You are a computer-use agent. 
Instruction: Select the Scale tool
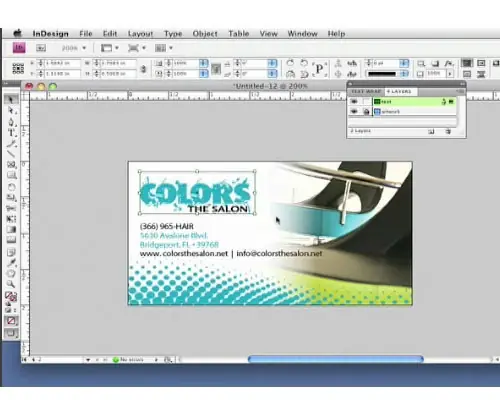pyautogui.click(x=11, y=197)
